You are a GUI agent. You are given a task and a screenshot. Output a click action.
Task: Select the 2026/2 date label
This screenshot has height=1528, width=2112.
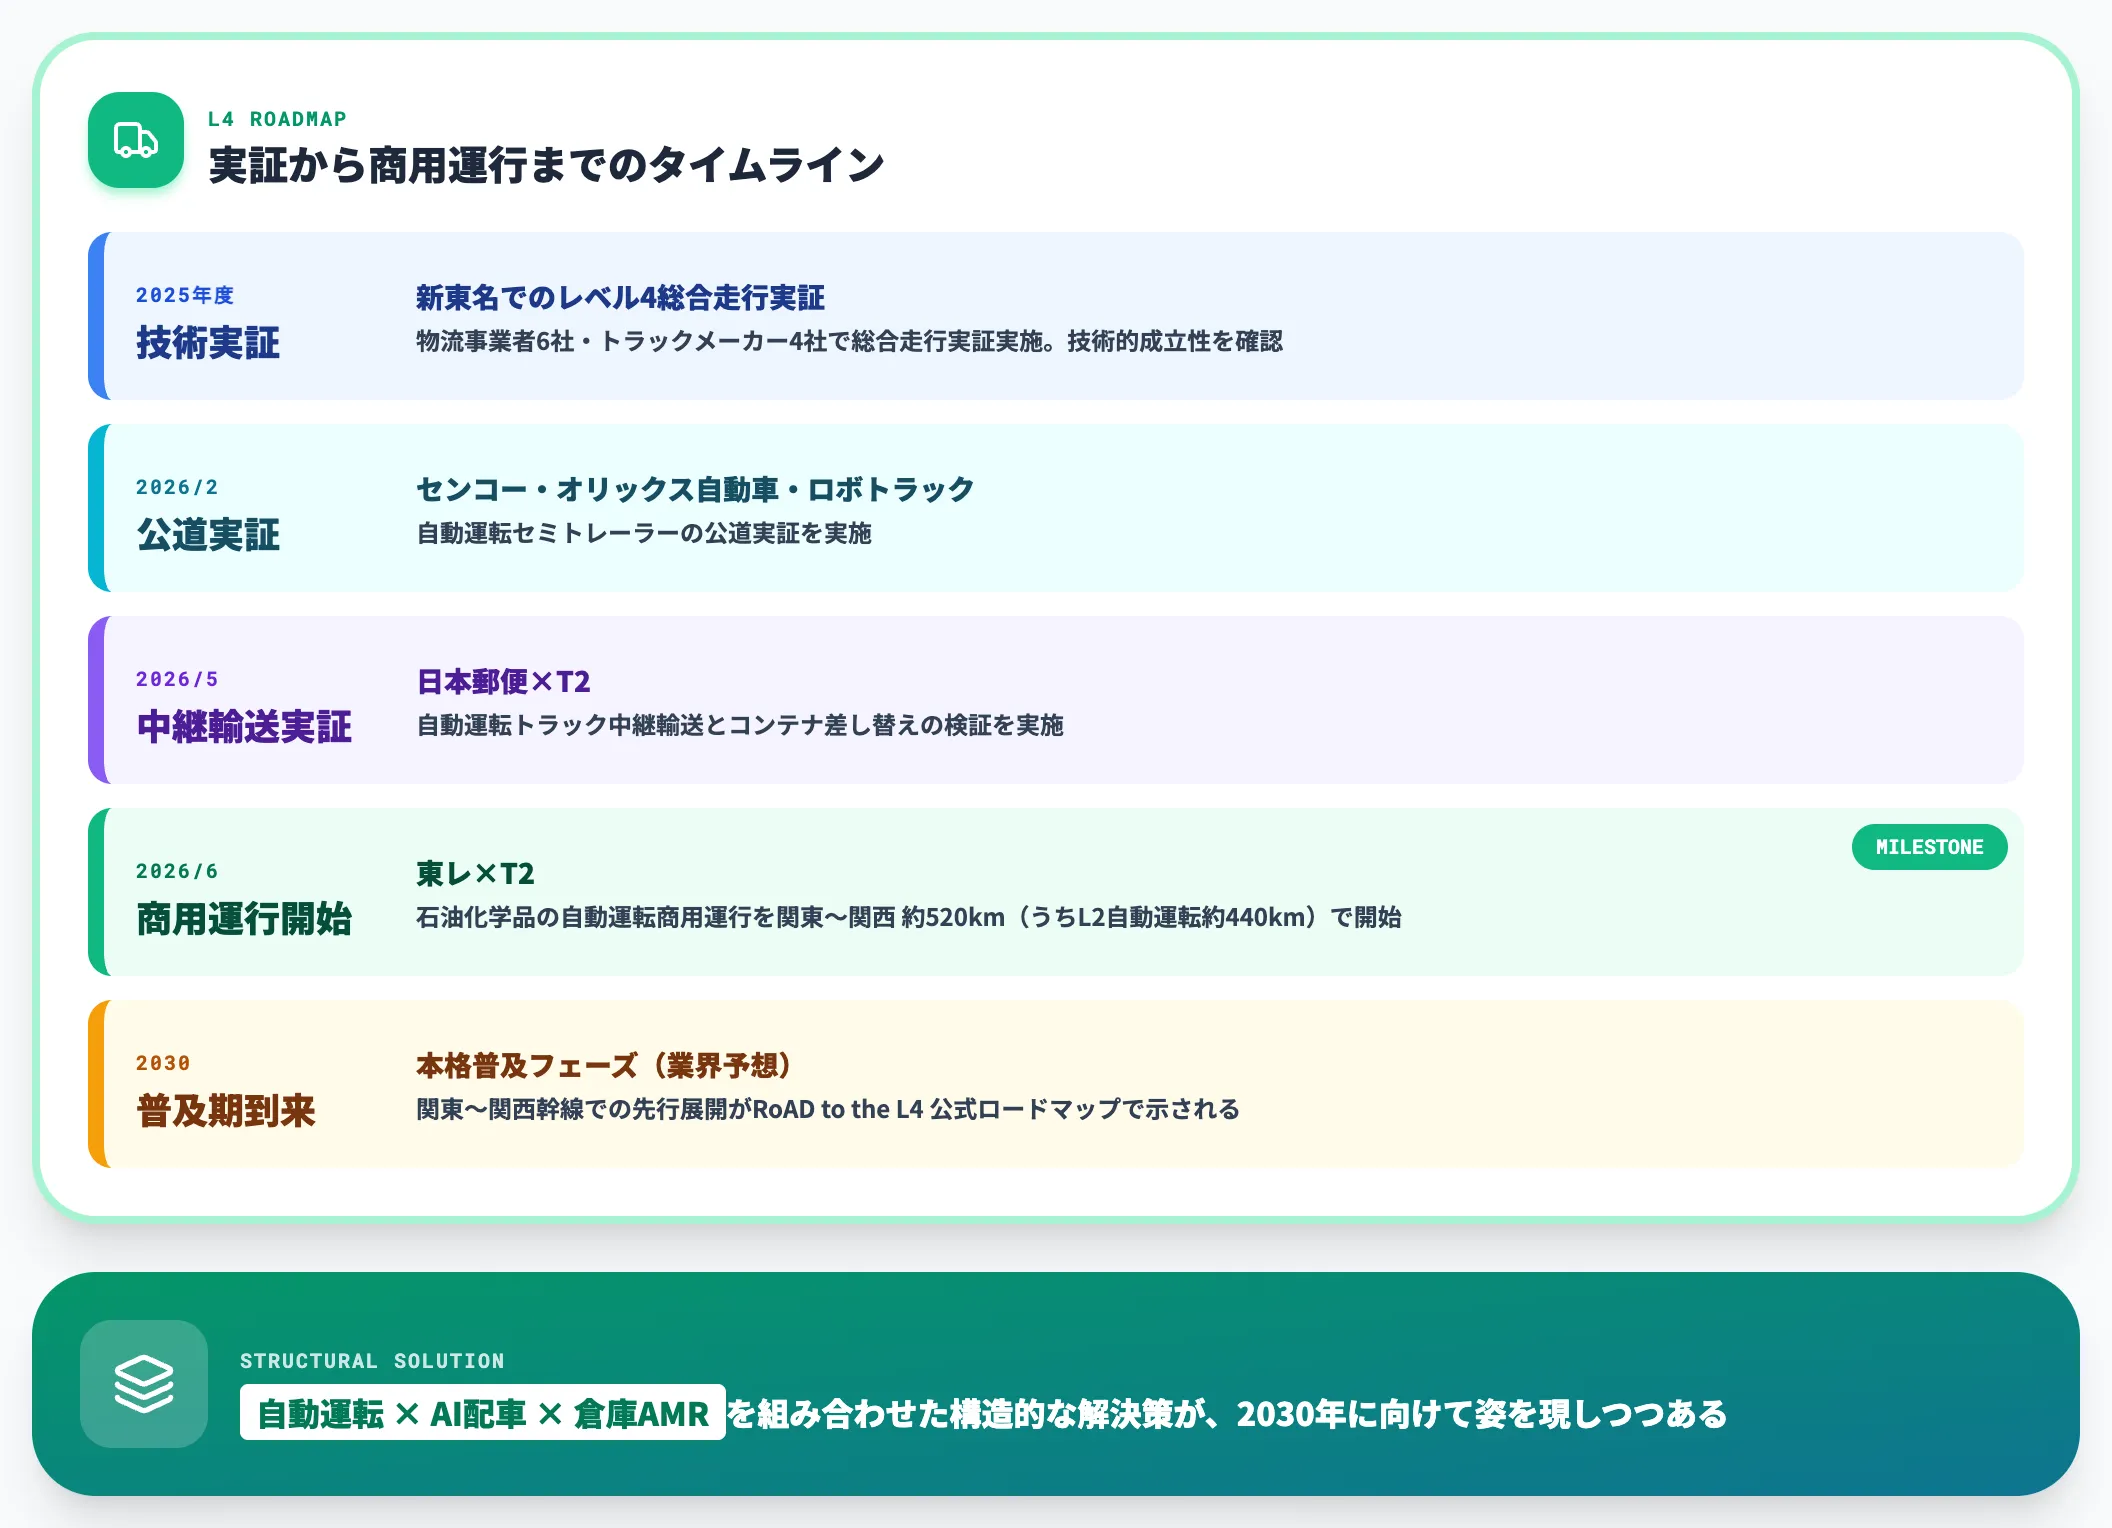[x=177, y=487]
